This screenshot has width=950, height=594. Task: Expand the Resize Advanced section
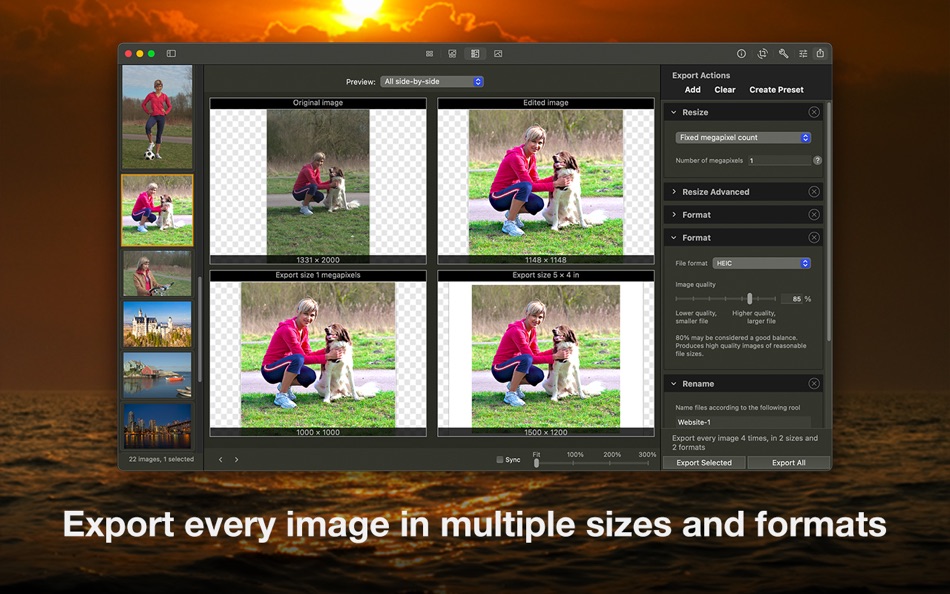(x=674, y=192)
